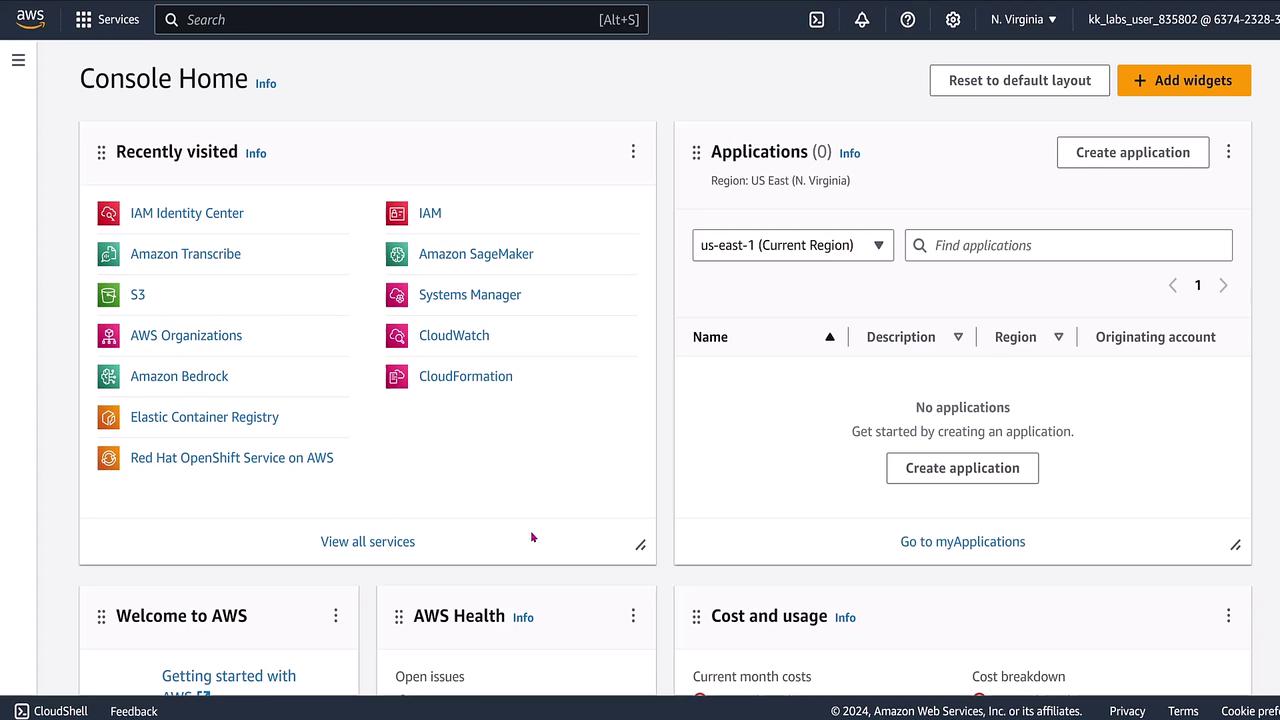This screenshot has width=1280, height=720.
Task: Click the Add widgets button
Action: click(x=1184, y=81)
